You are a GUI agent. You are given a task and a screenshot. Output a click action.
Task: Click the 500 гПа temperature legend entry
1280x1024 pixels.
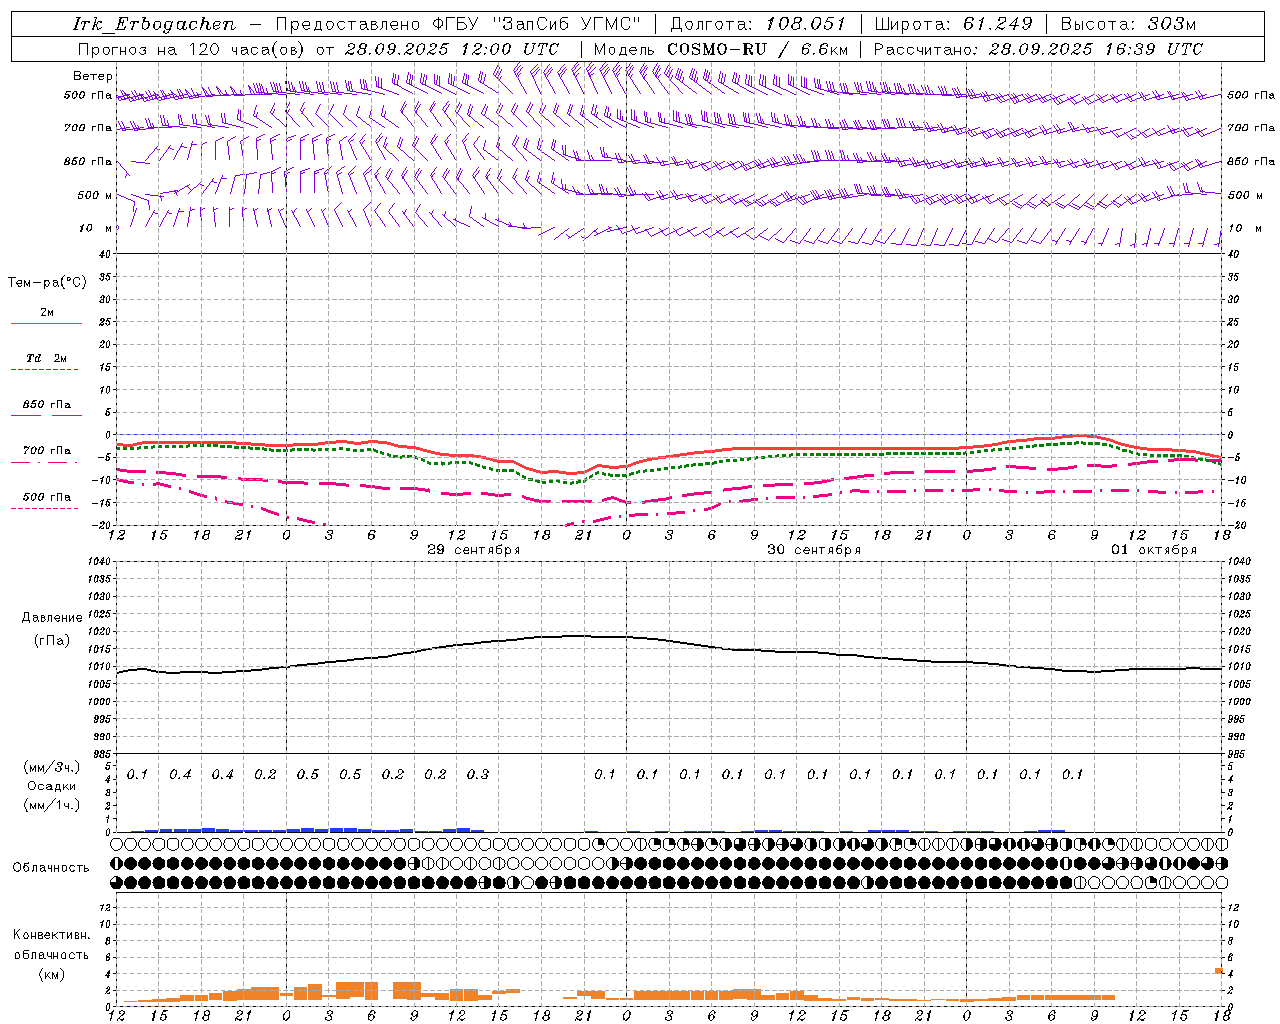pyautogui.click(x=46, y=497)
